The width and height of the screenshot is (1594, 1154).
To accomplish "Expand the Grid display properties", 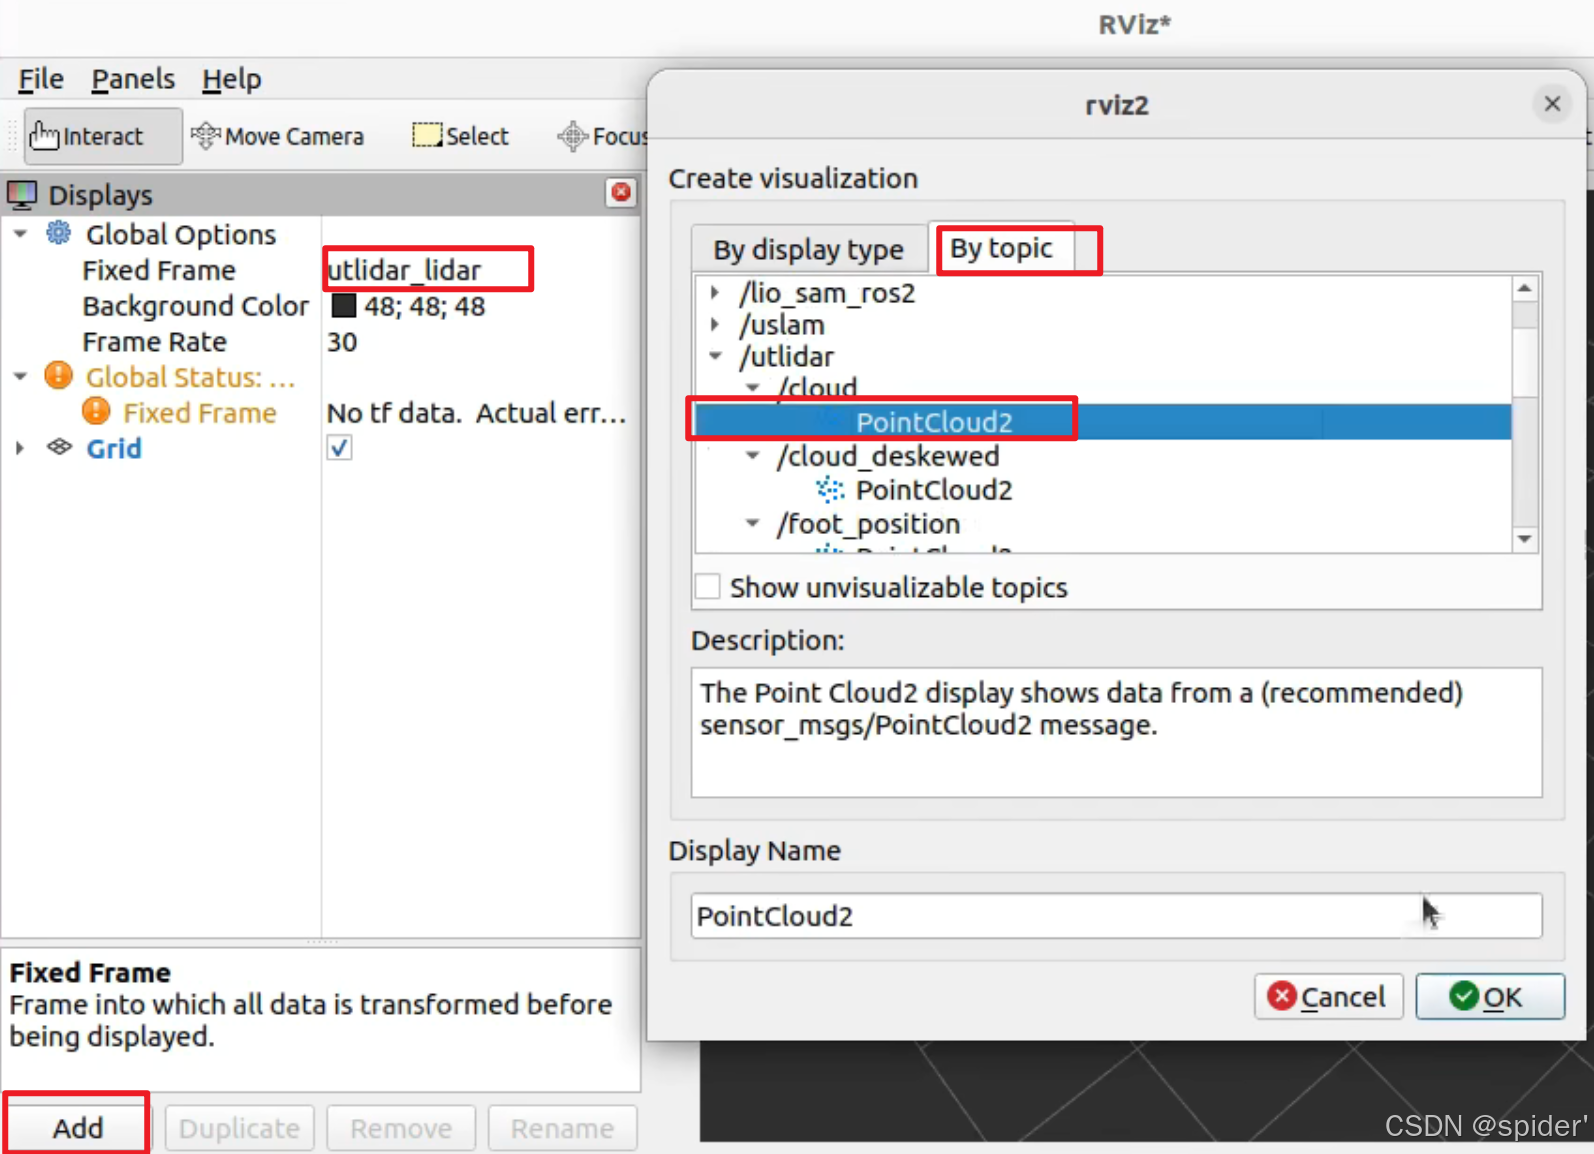I will [x=20, y=448].
